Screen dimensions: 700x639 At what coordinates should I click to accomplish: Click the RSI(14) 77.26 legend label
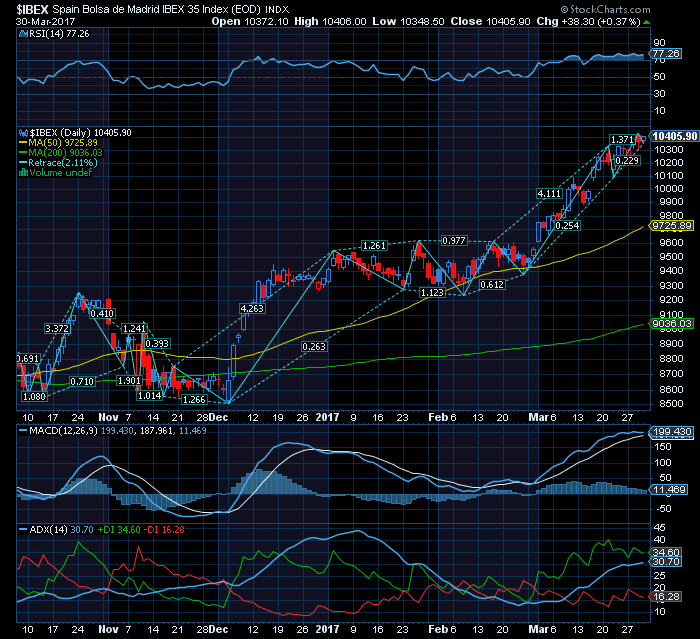[59, 33]
